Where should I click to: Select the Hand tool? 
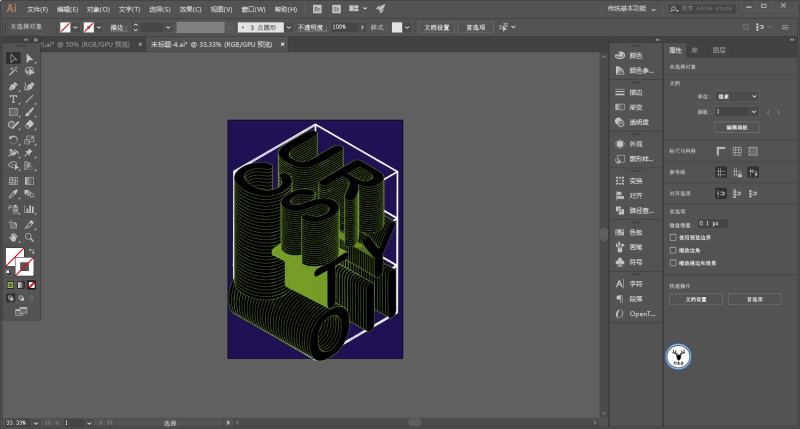pos(13,237)
